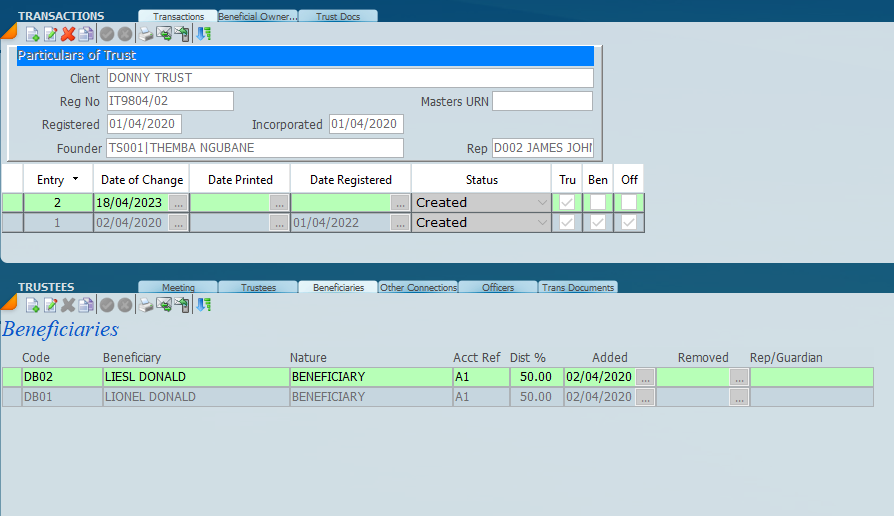Toggle the Ben checkbox for entry 2
The width and height of the screenshot is (894, 516).
pyautogui.click(x=598, y=202)
